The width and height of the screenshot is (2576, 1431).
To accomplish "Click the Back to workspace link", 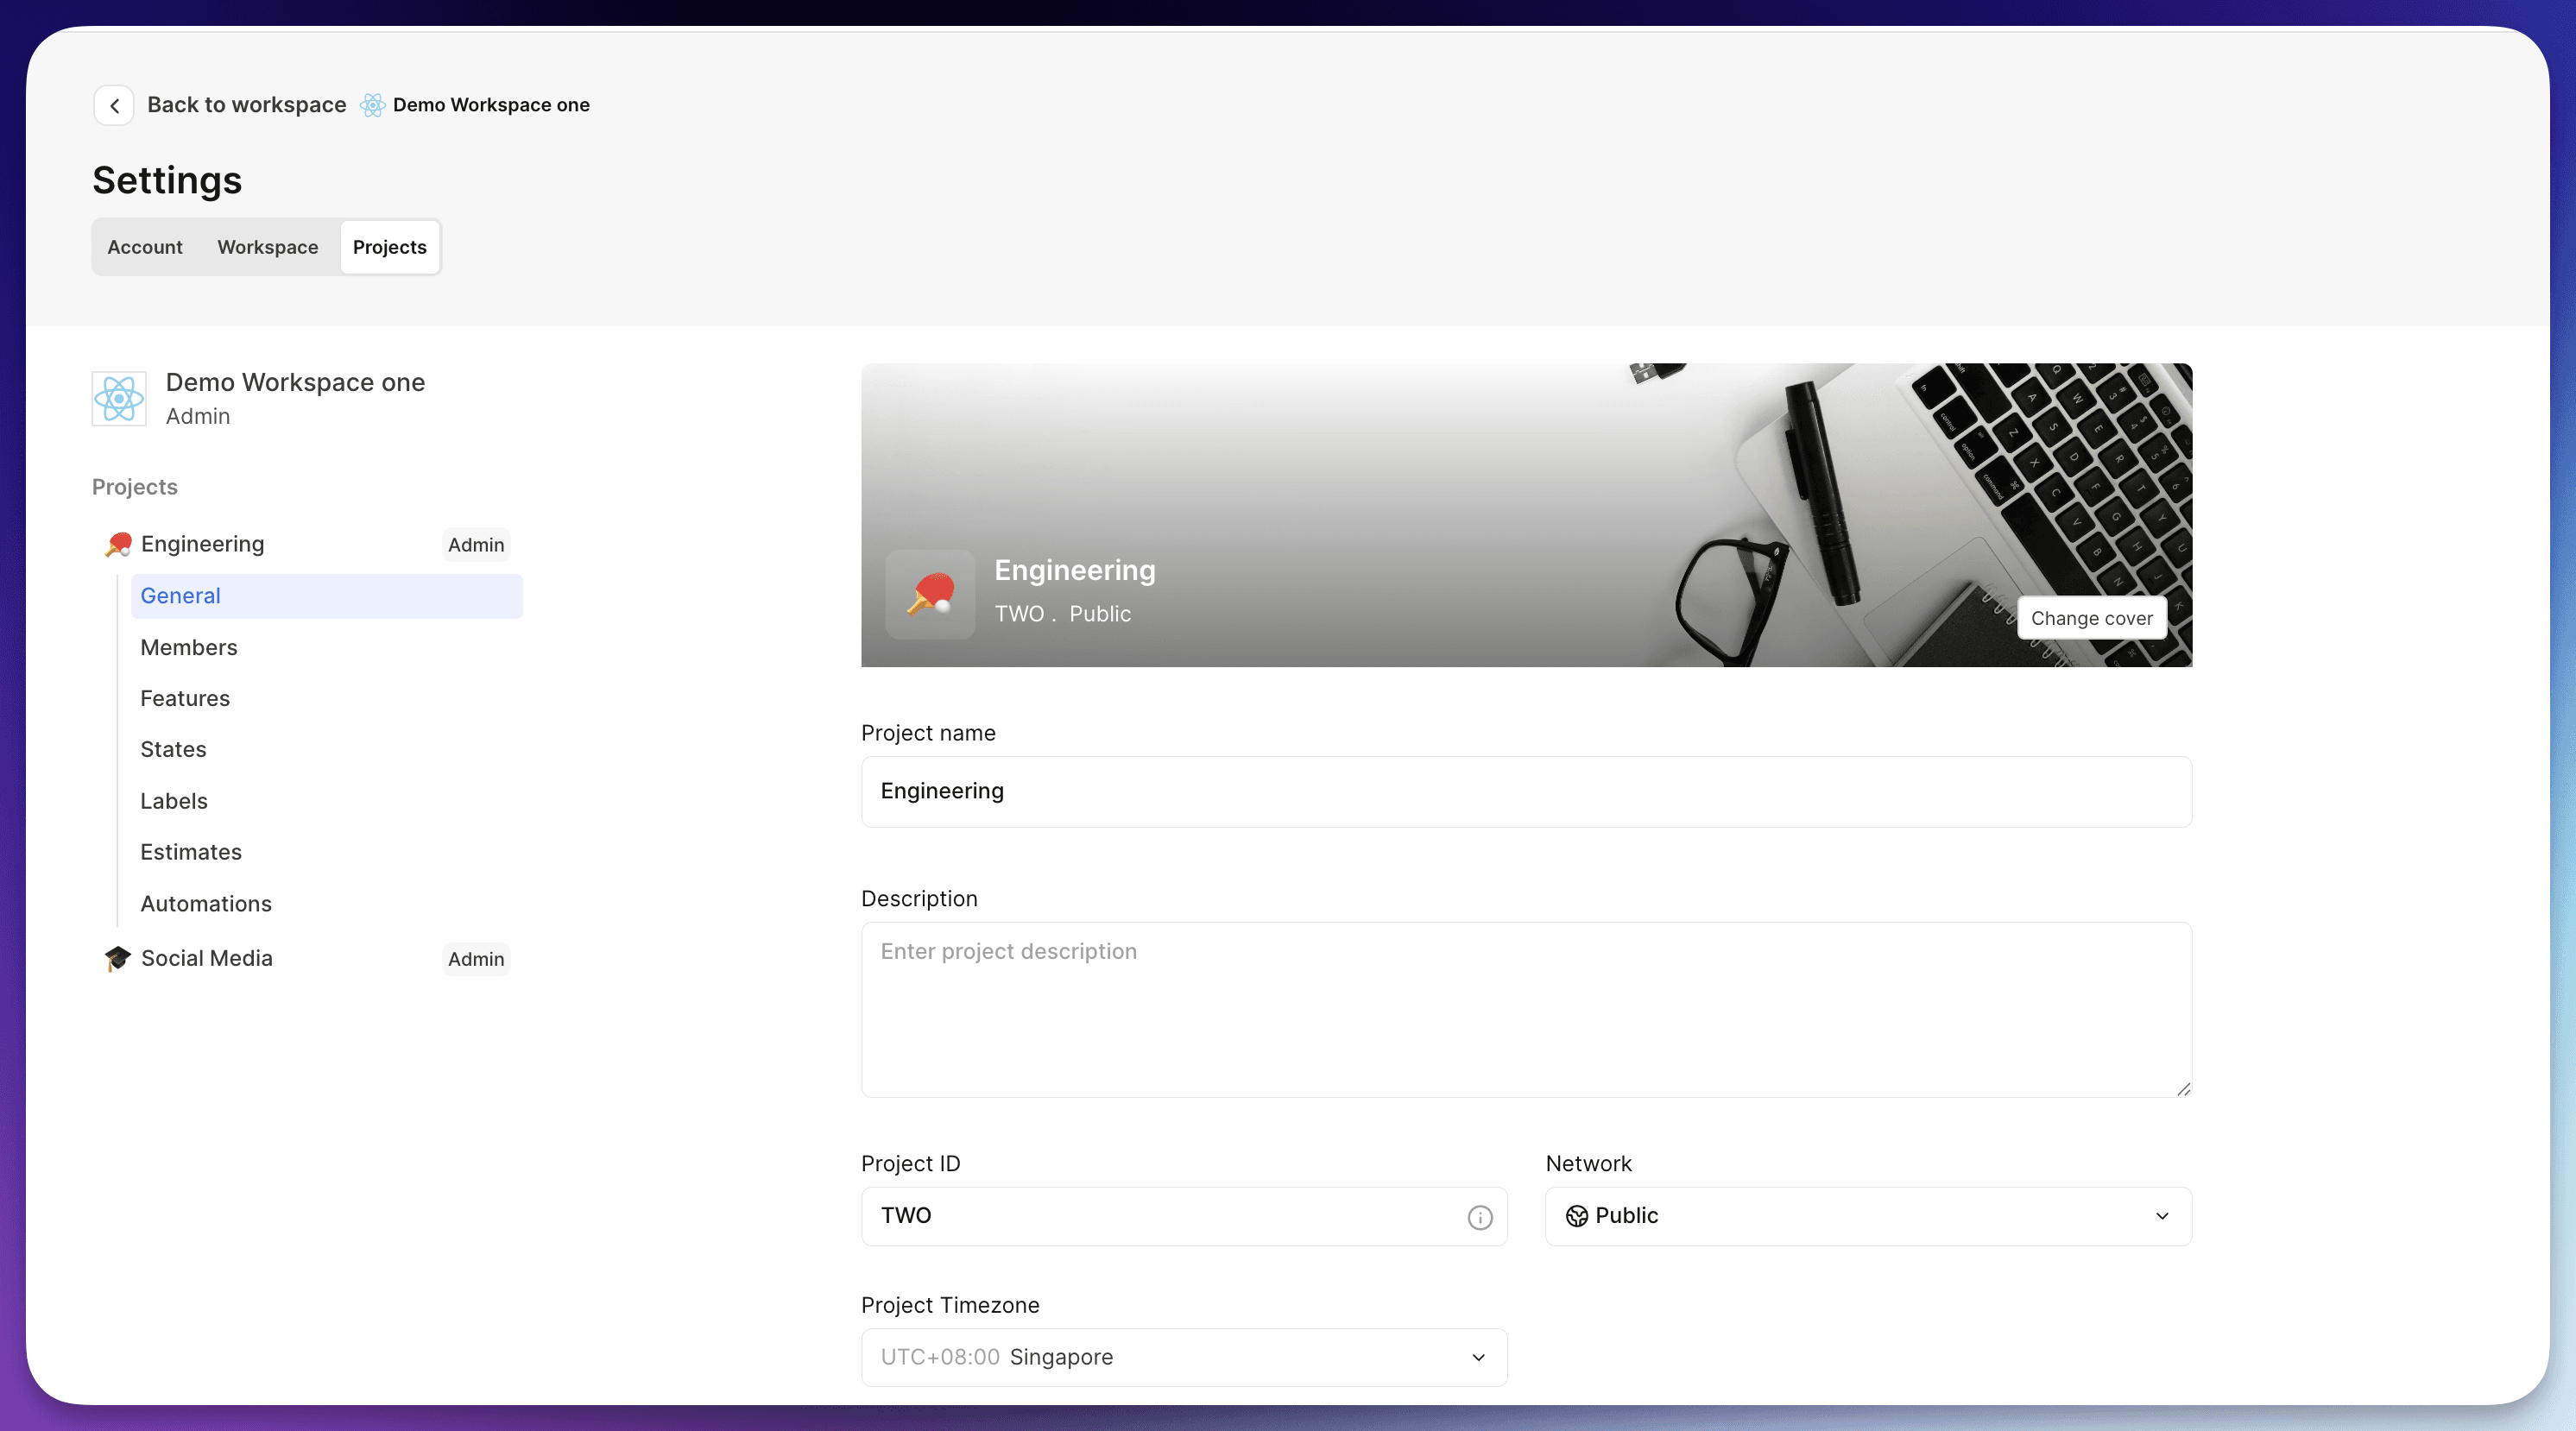I will [246, 105].
